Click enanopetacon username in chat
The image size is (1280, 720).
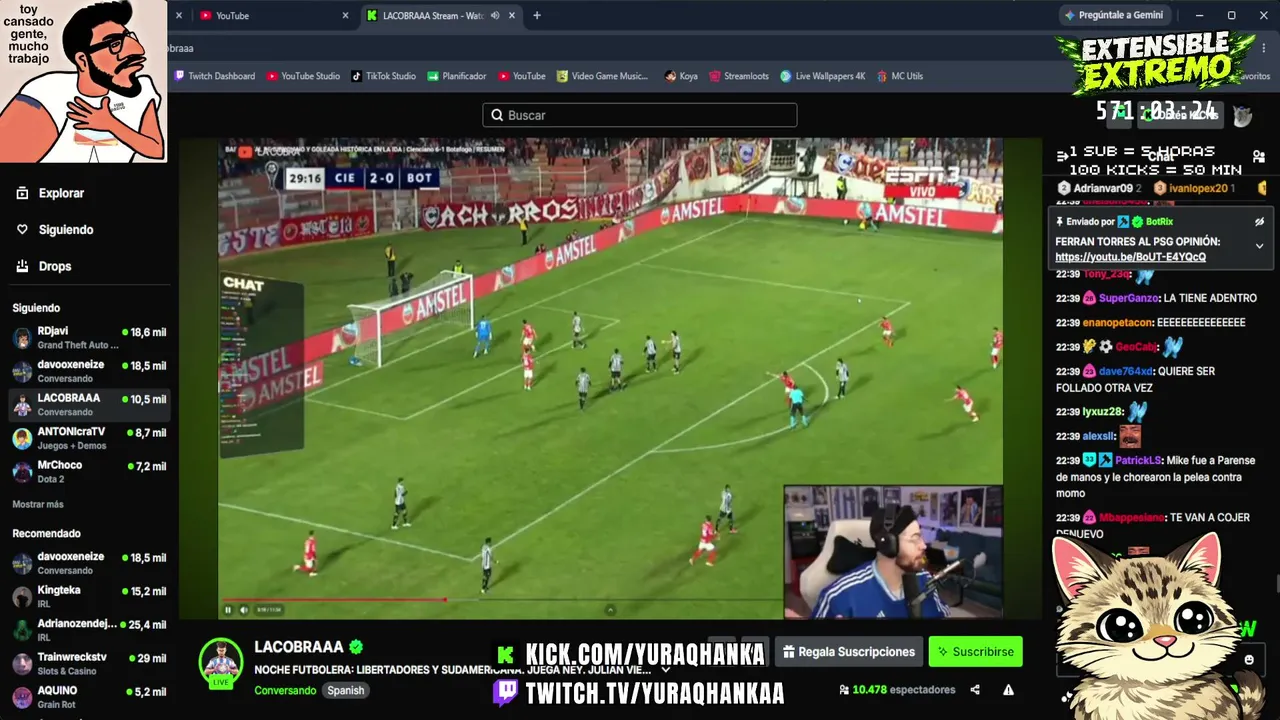click(x=1117, y=323)
